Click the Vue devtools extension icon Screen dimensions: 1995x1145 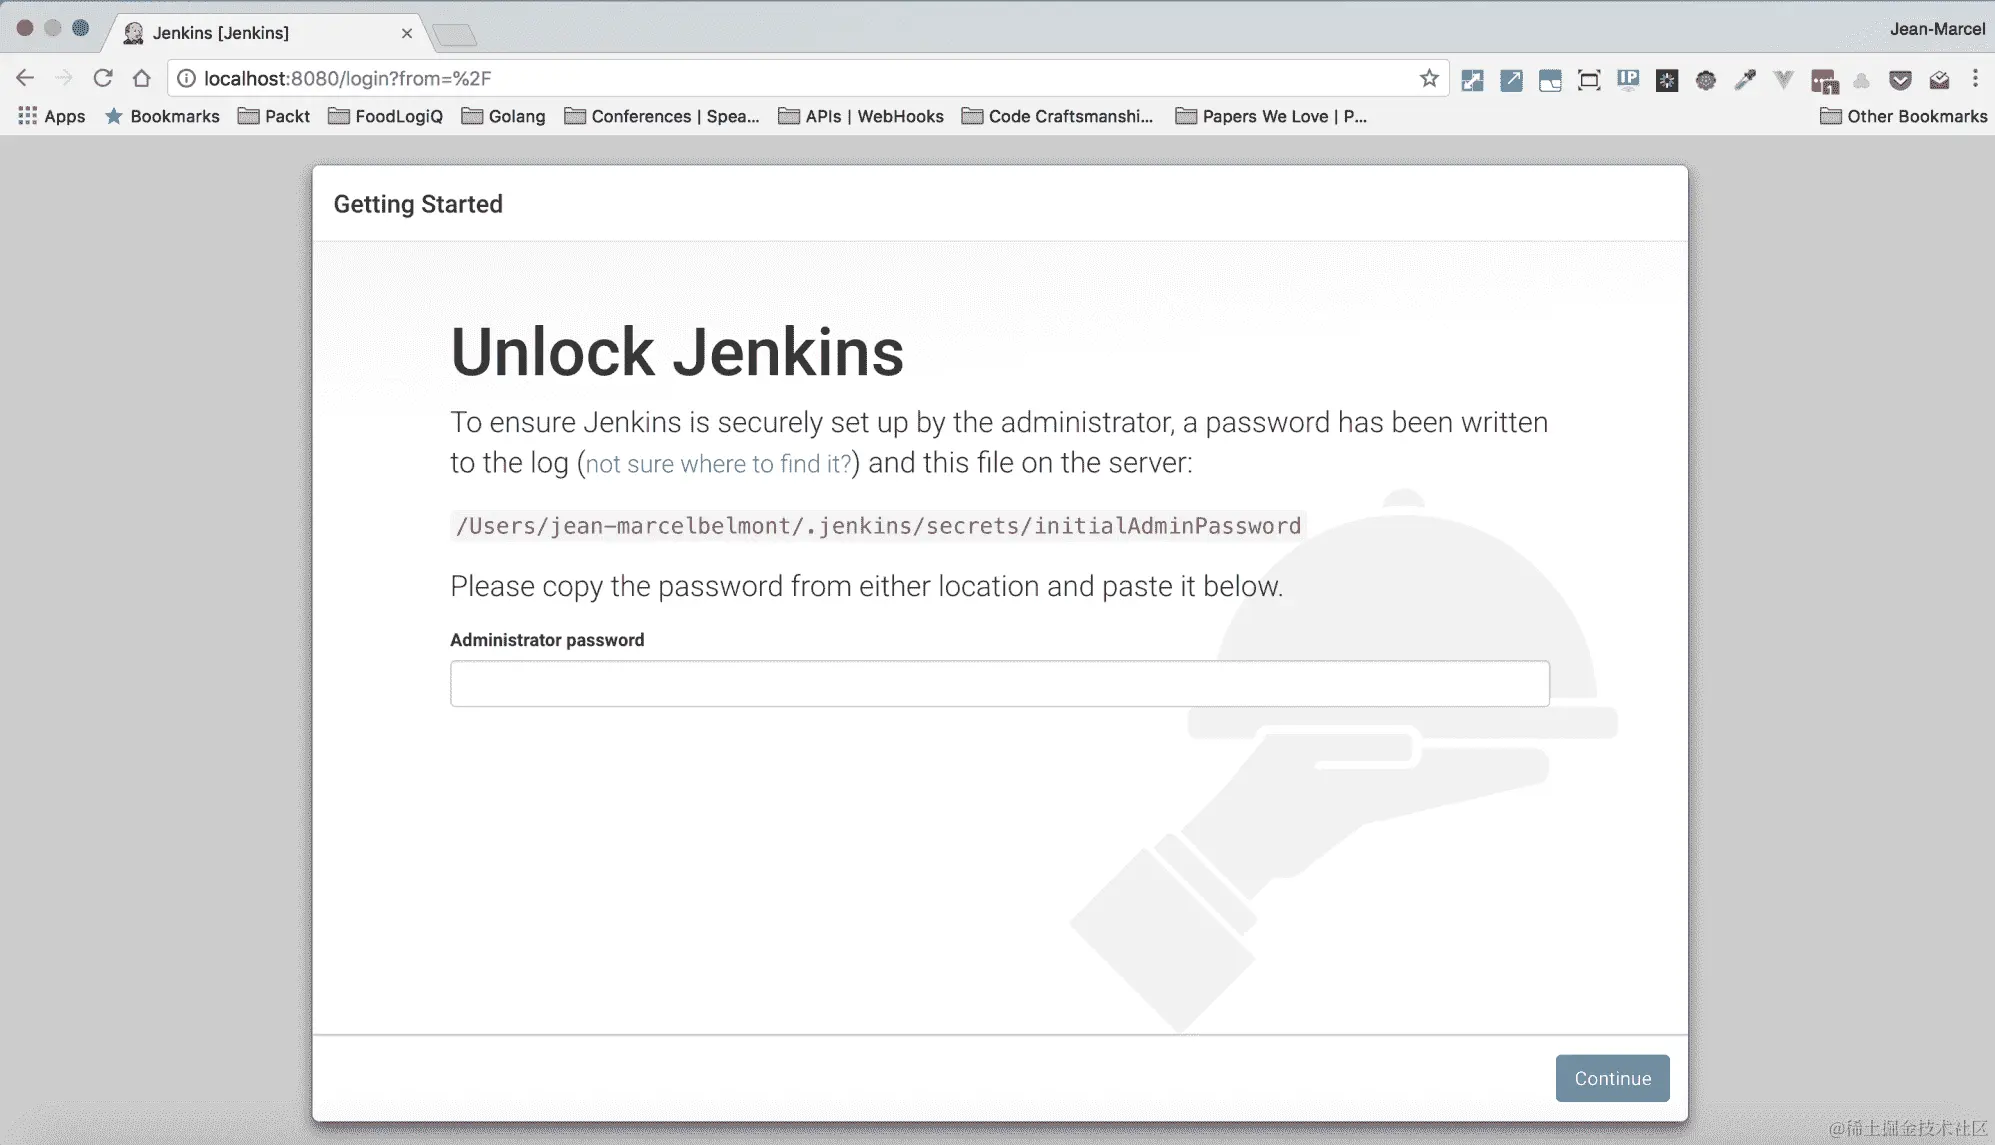pos(1783,80)
